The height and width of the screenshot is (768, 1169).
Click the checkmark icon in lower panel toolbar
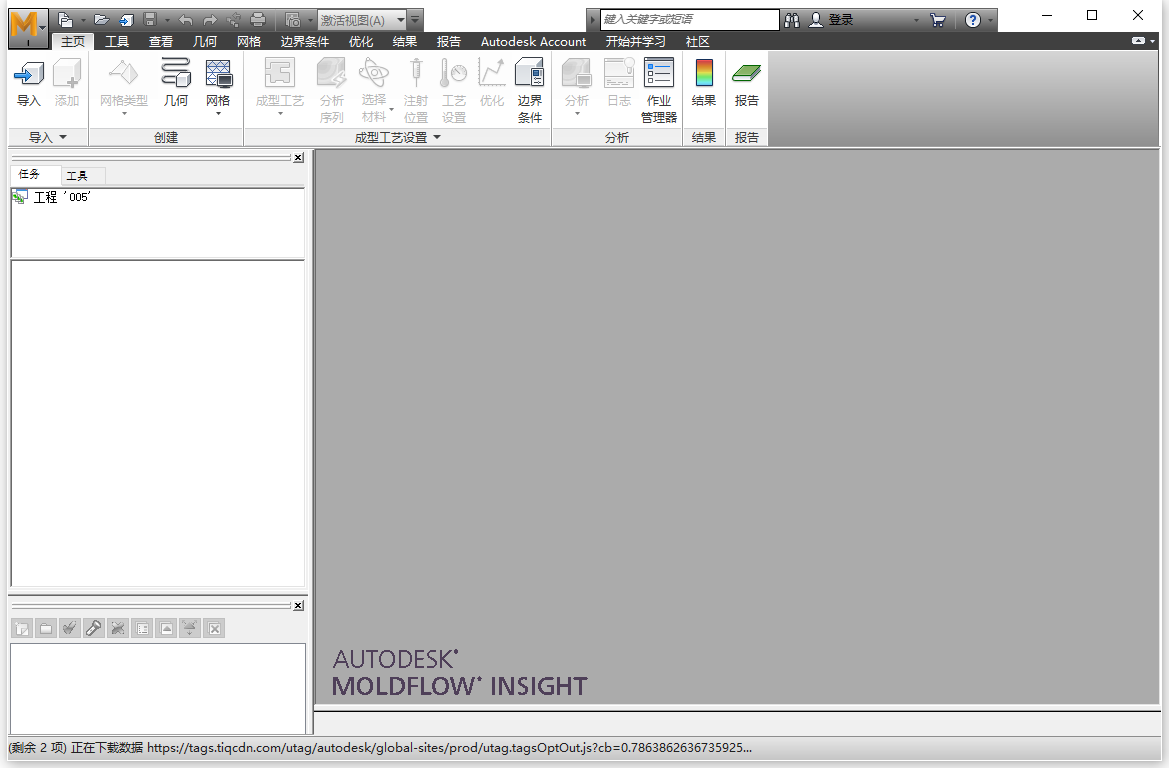pos(70,629)
